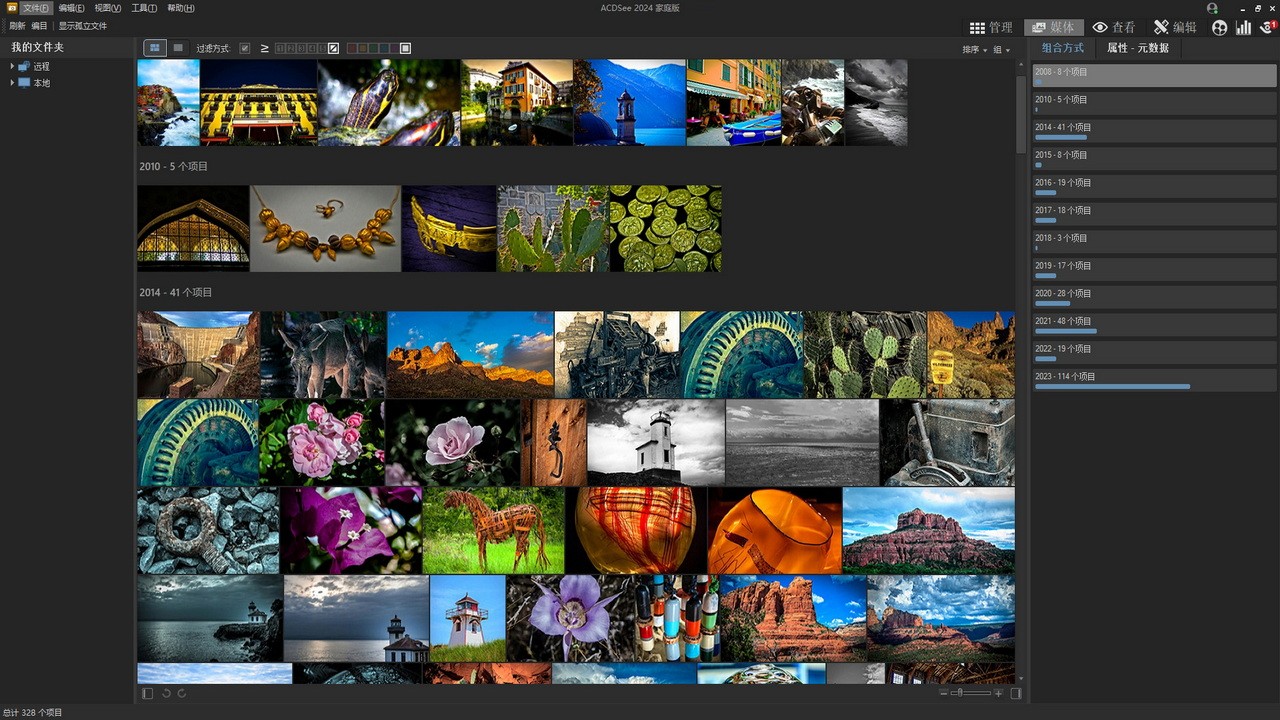Select the 远程 folder

pyautogui.click(x=41, y=66)
